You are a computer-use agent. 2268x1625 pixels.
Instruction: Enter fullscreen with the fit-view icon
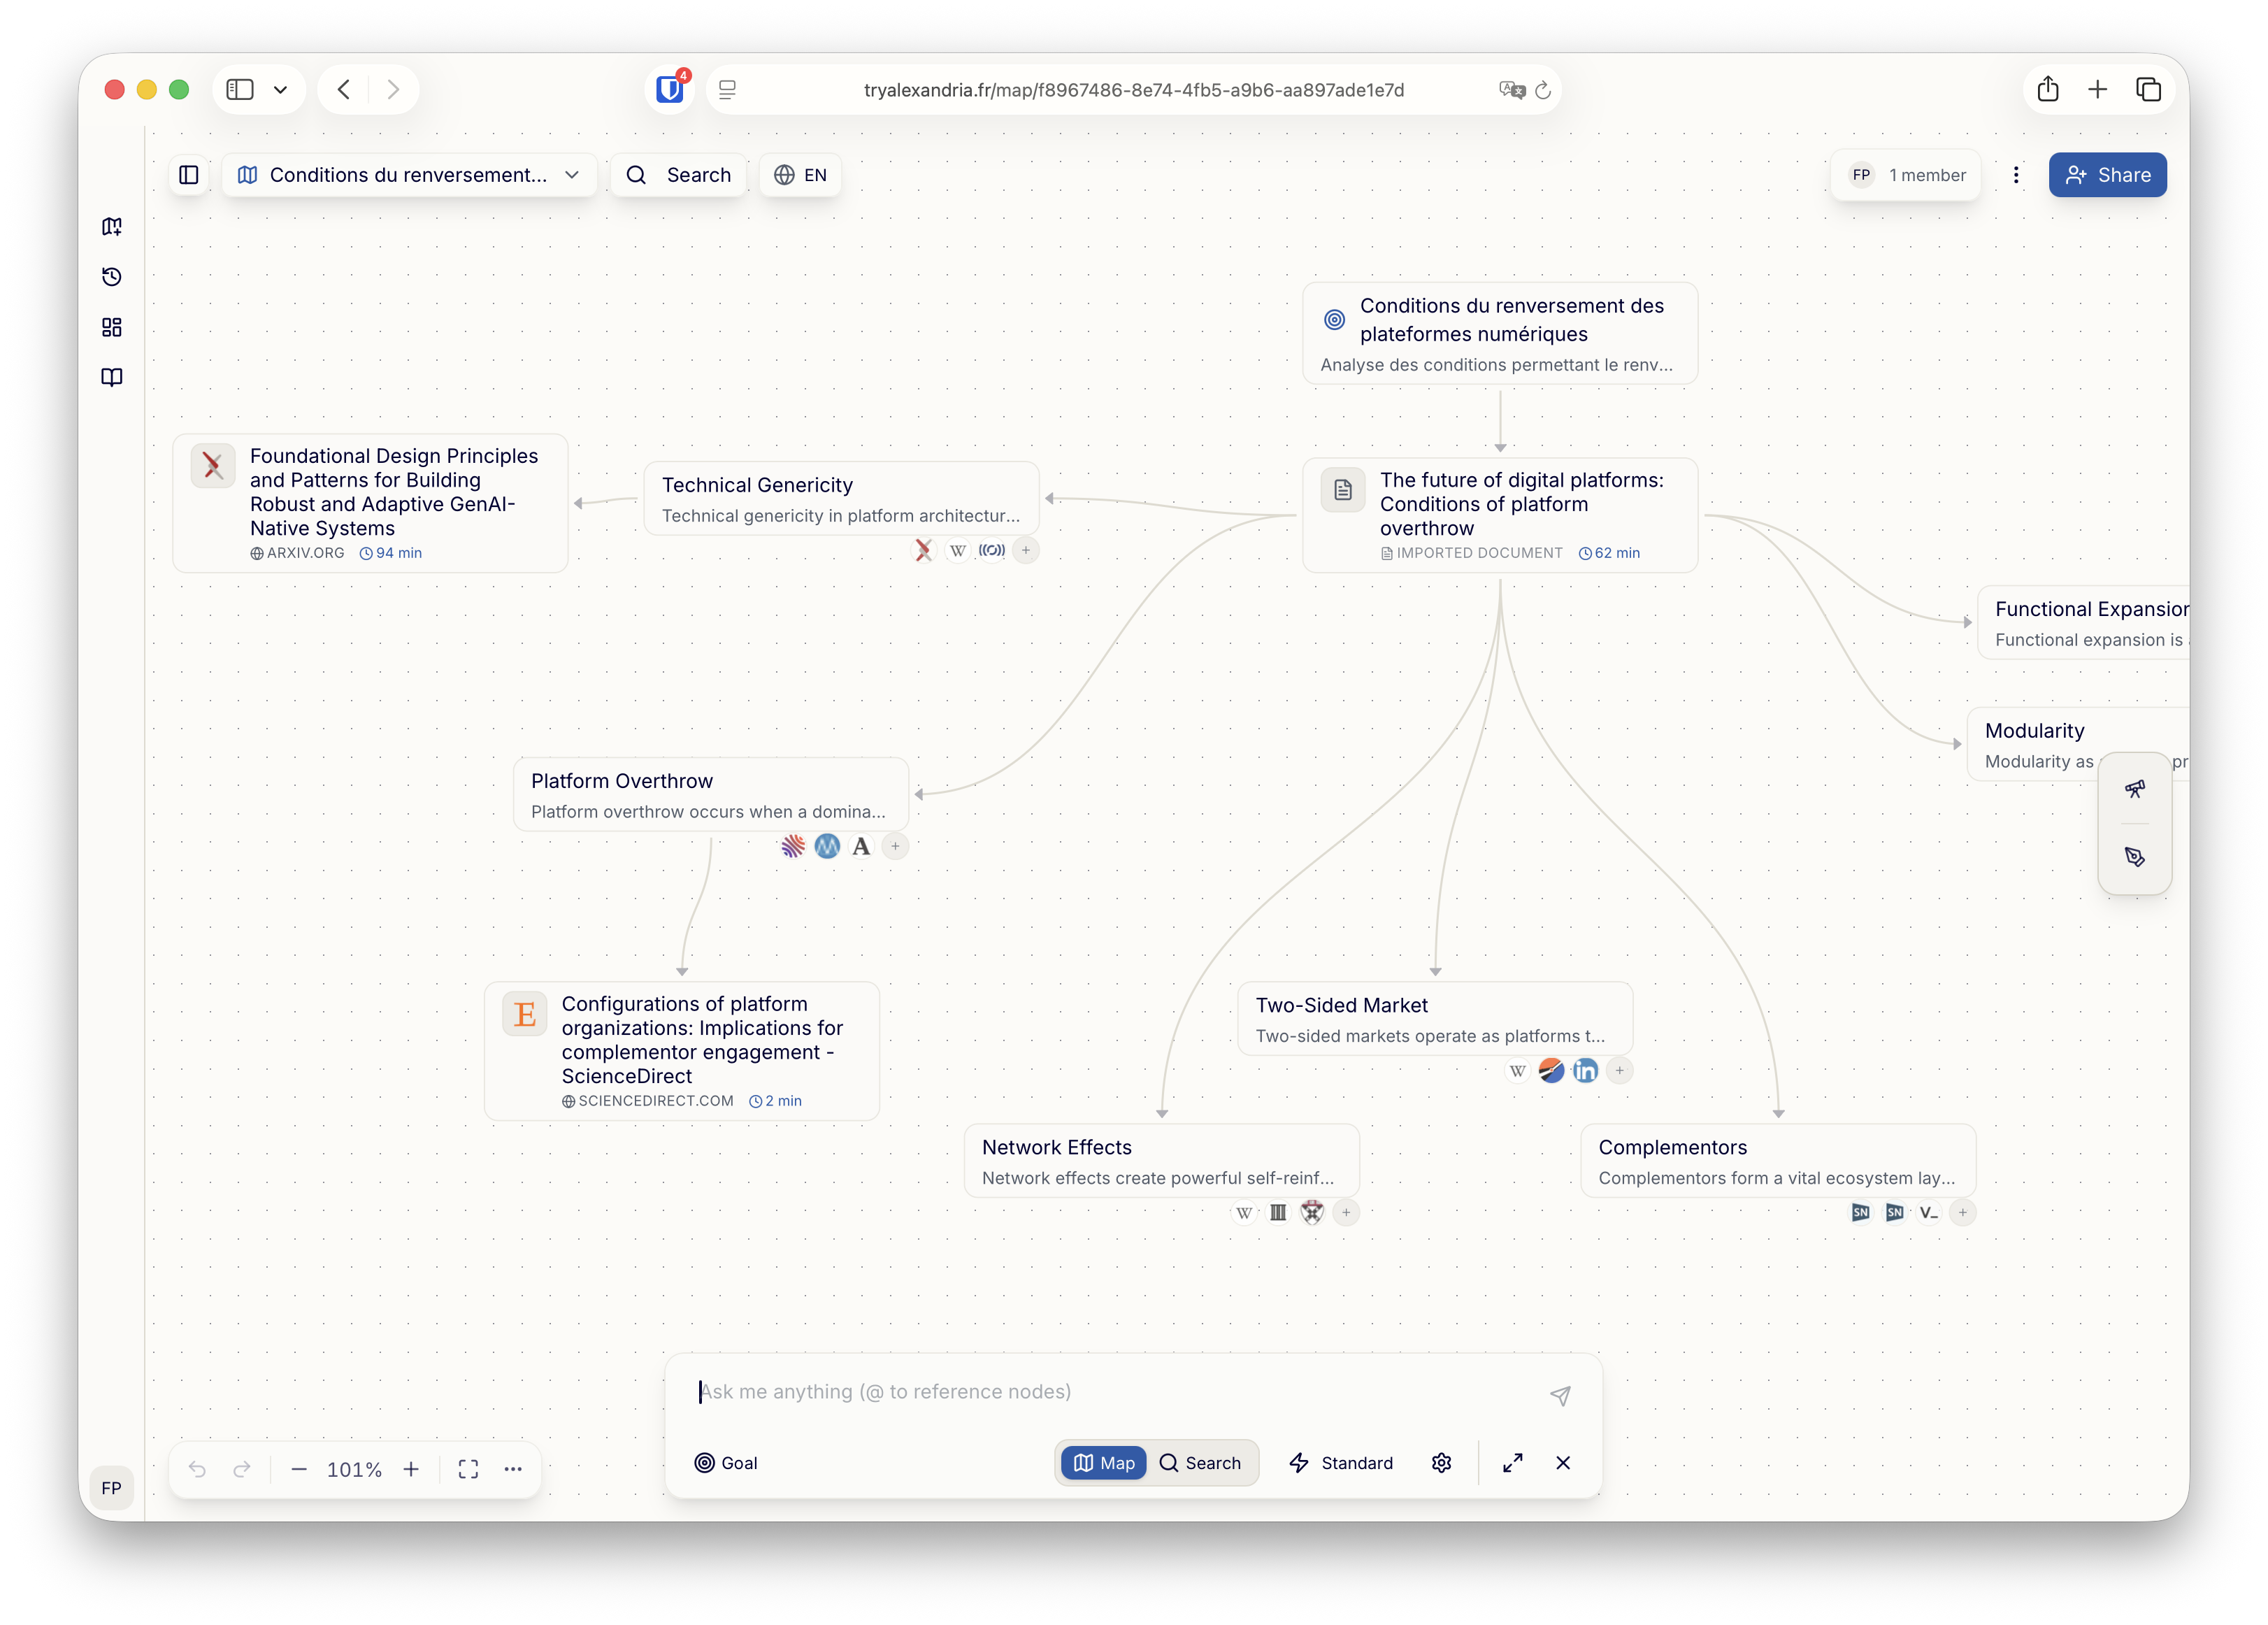click(x=467, y=1469)
